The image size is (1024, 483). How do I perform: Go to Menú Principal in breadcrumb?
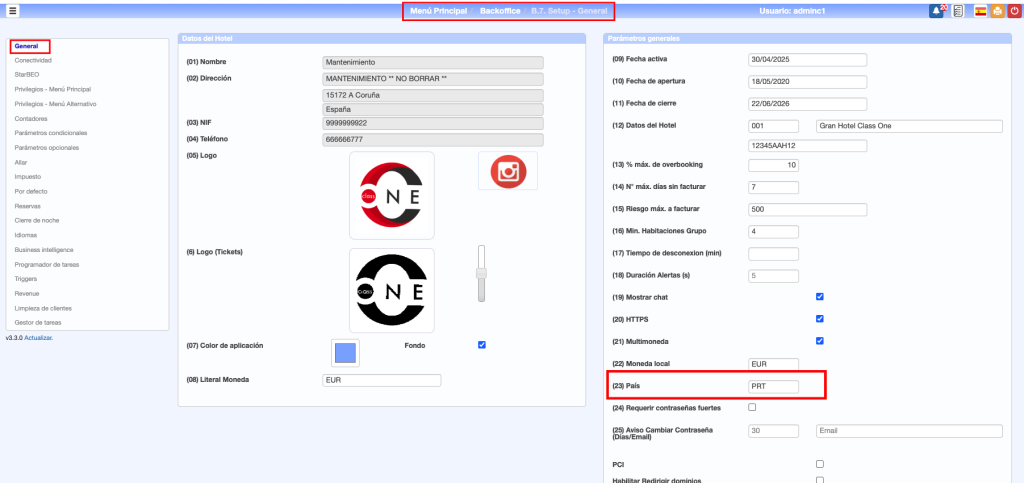point(438,11)
